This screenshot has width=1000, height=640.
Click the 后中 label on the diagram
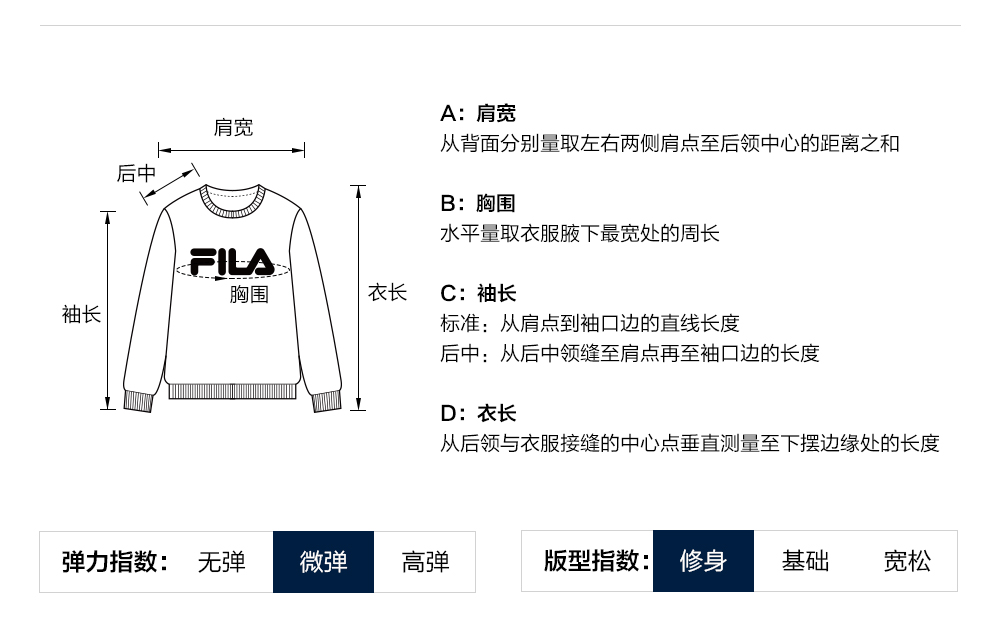click(136, 173)
